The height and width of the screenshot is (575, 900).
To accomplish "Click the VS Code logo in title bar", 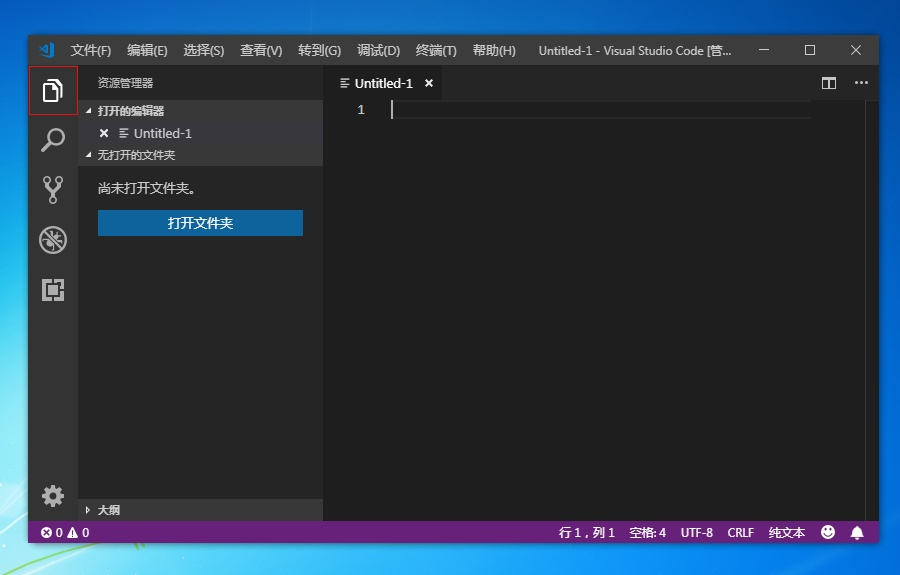I will [x=46, y=50].
